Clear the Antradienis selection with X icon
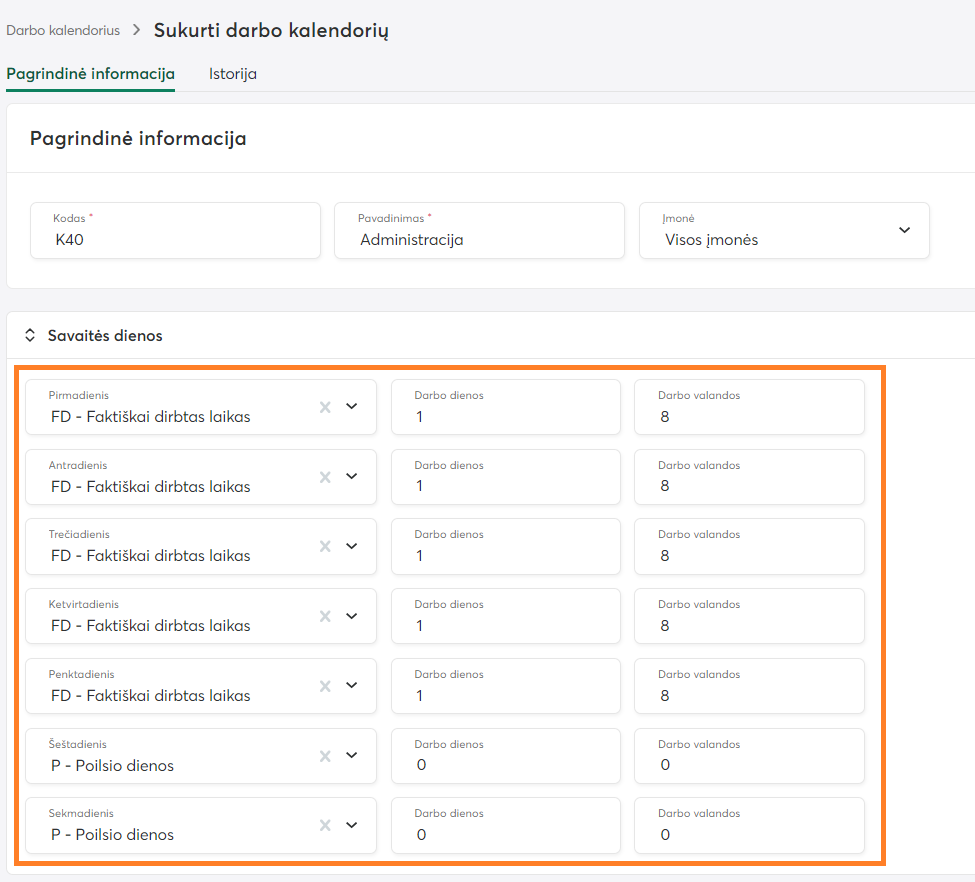This screenshot has width=975, height=882. [x=324, y=477]
